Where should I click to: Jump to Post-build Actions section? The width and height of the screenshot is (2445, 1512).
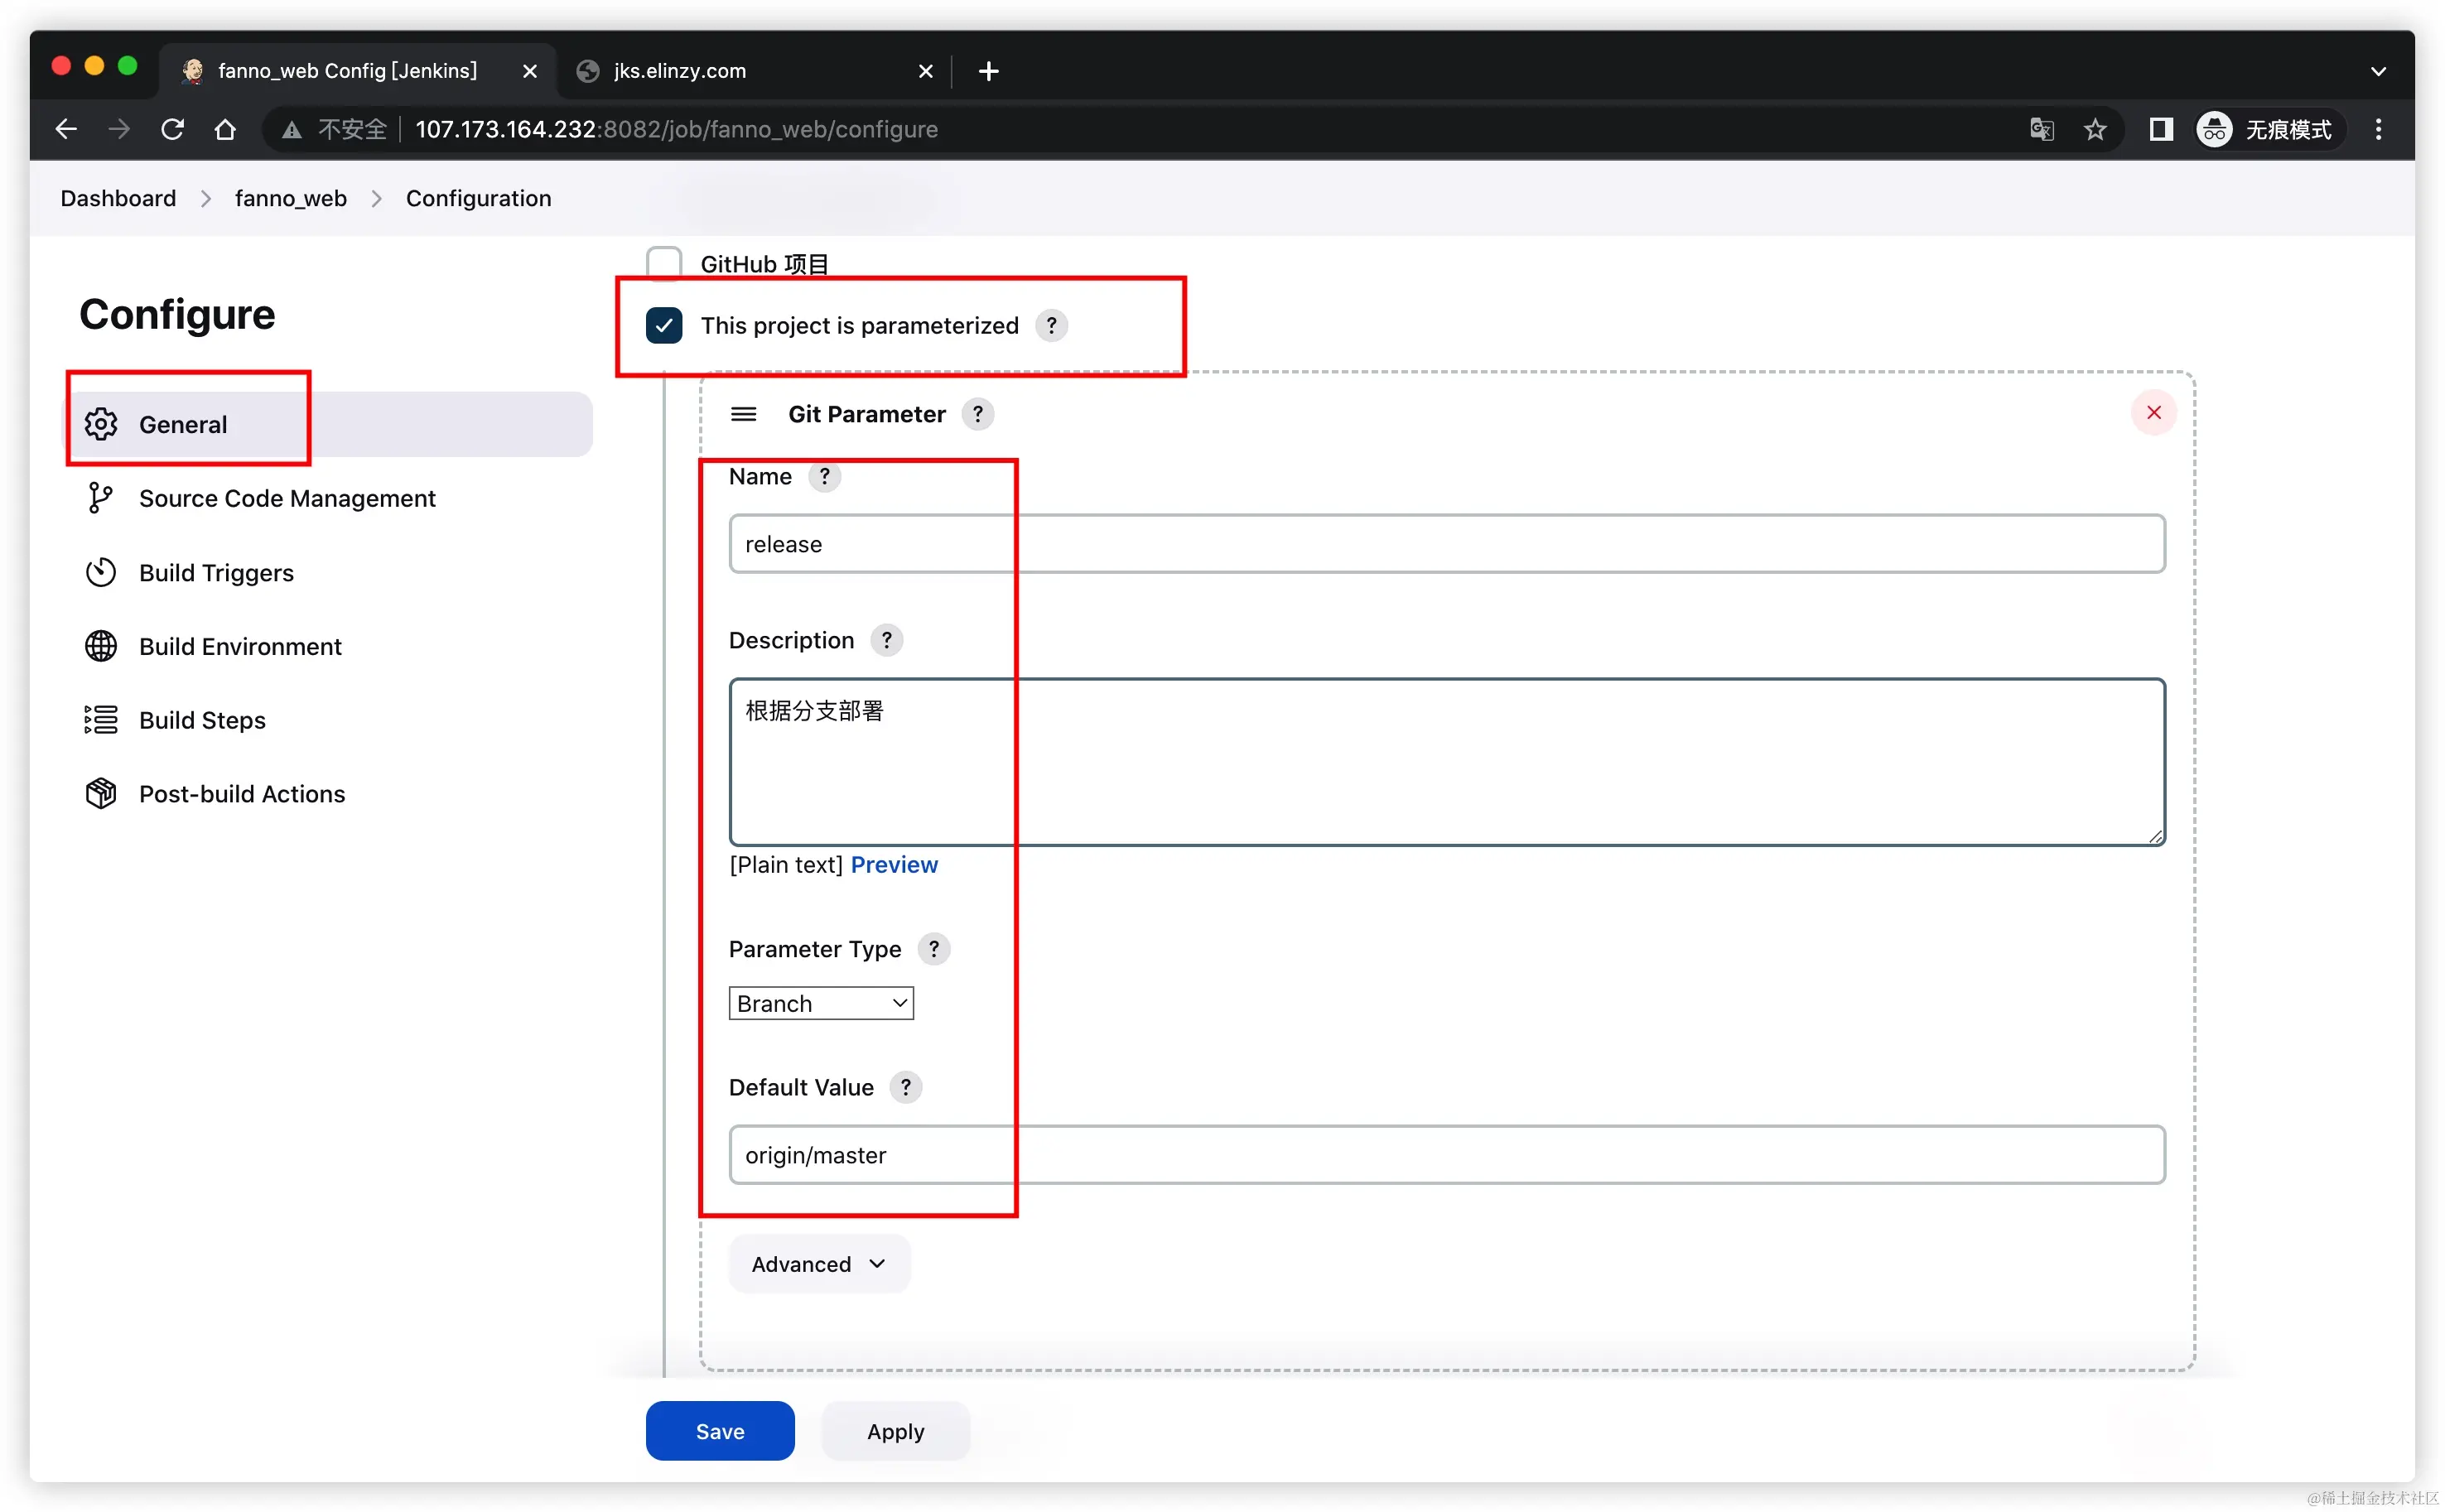(242, 794)
